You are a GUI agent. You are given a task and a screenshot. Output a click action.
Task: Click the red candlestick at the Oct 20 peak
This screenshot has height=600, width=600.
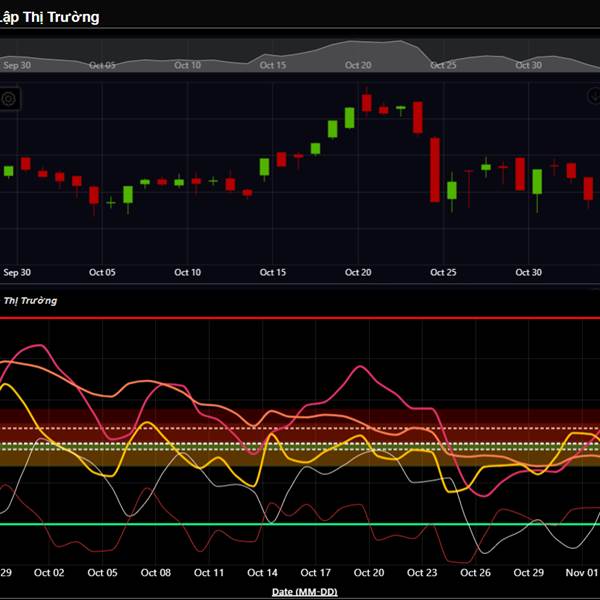[x=367, y=103]
